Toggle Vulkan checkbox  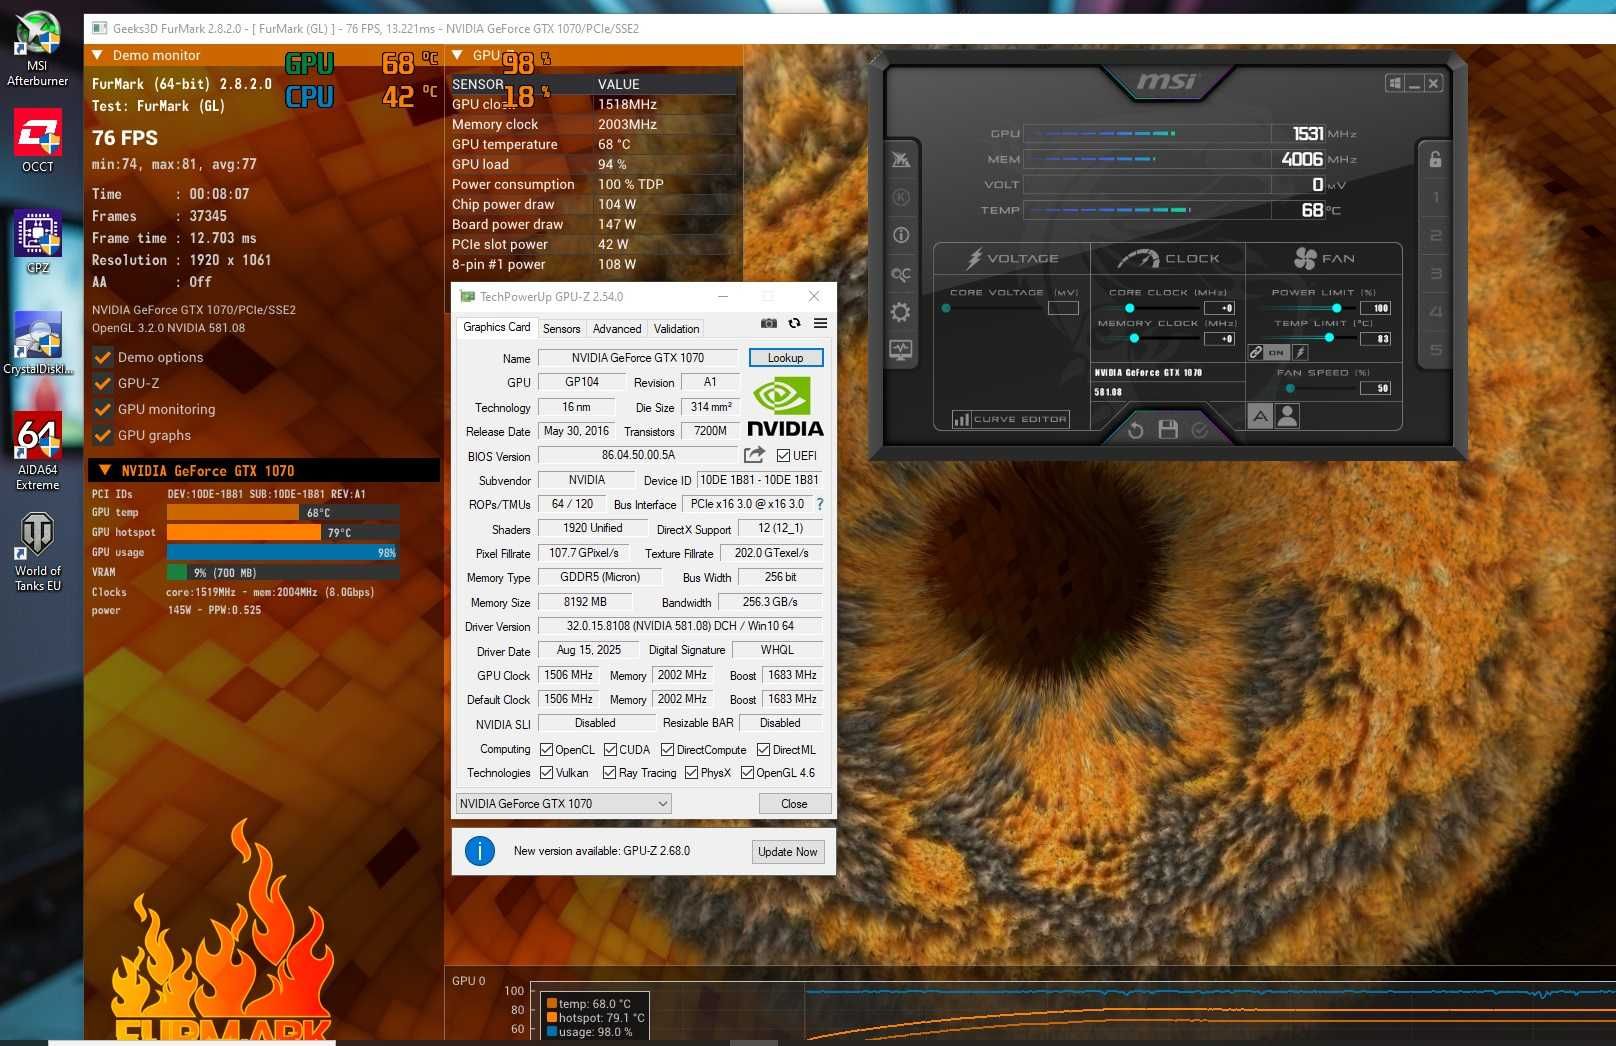[546, 773]
